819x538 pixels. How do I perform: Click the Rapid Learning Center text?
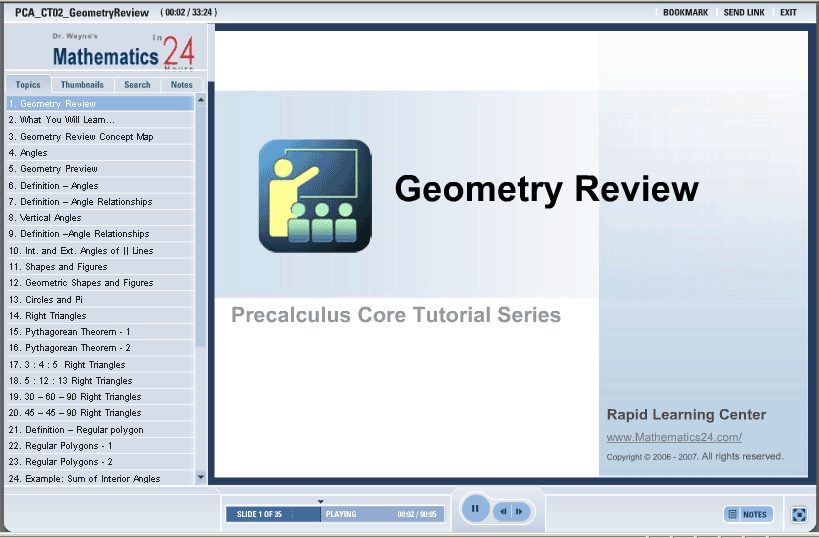tap(686, 415)
